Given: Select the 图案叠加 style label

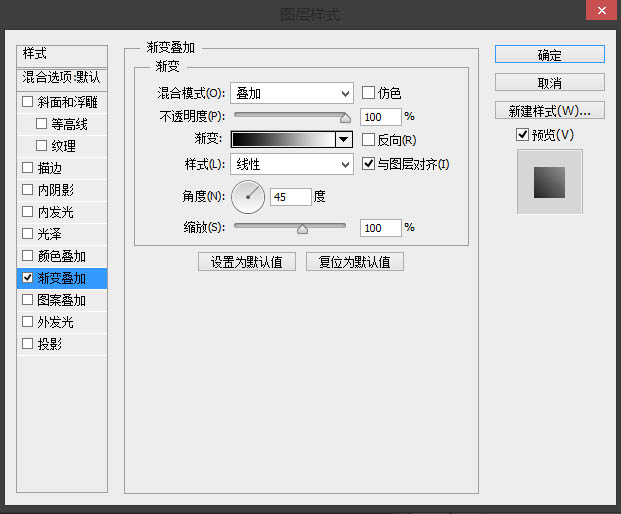Looking at the screenshot, I should coord(61,300).
